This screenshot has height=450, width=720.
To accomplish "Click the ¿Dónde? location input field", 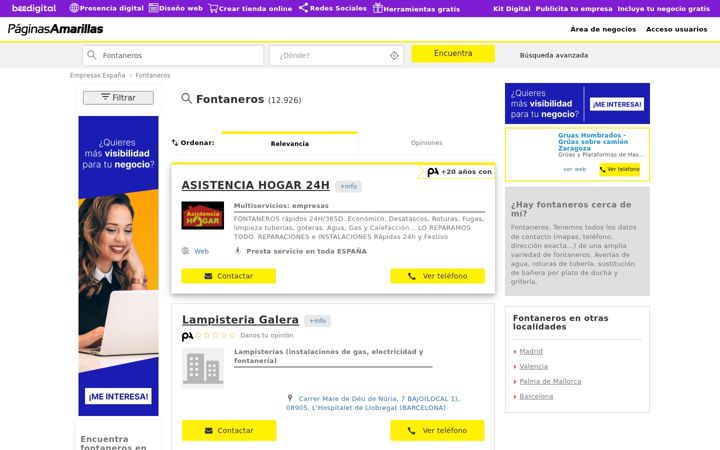I will (x=336, y=55).
